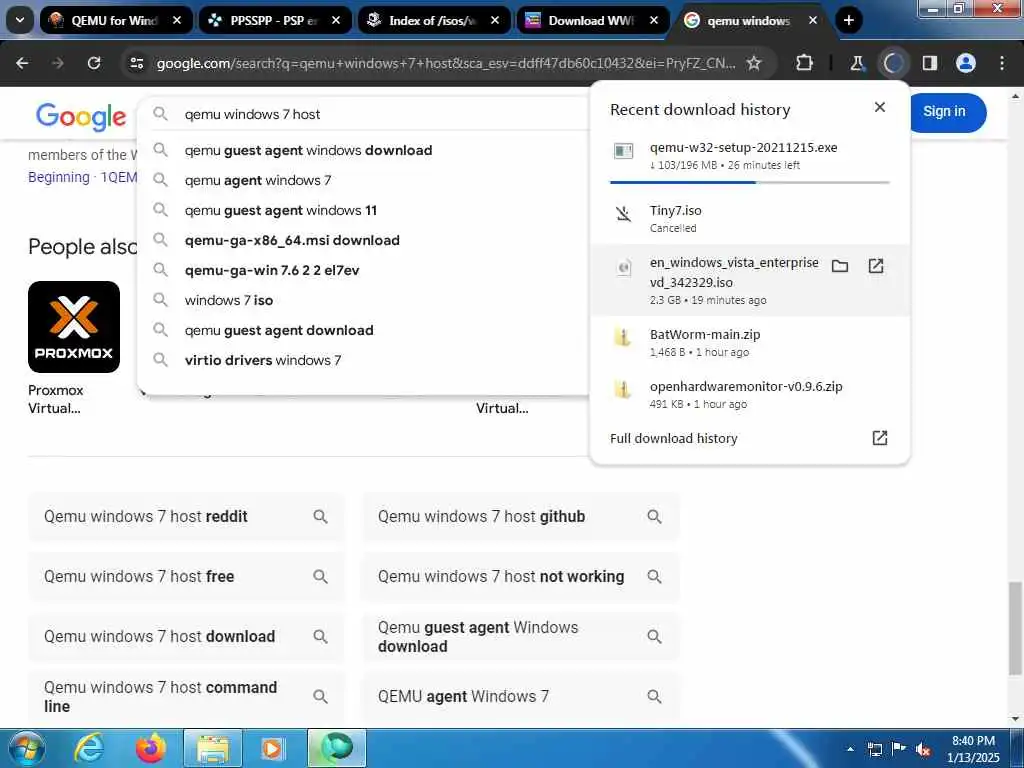Screen dimensions: 1024x768
Task: Go back to the previous page
Action: coord(22,63)
